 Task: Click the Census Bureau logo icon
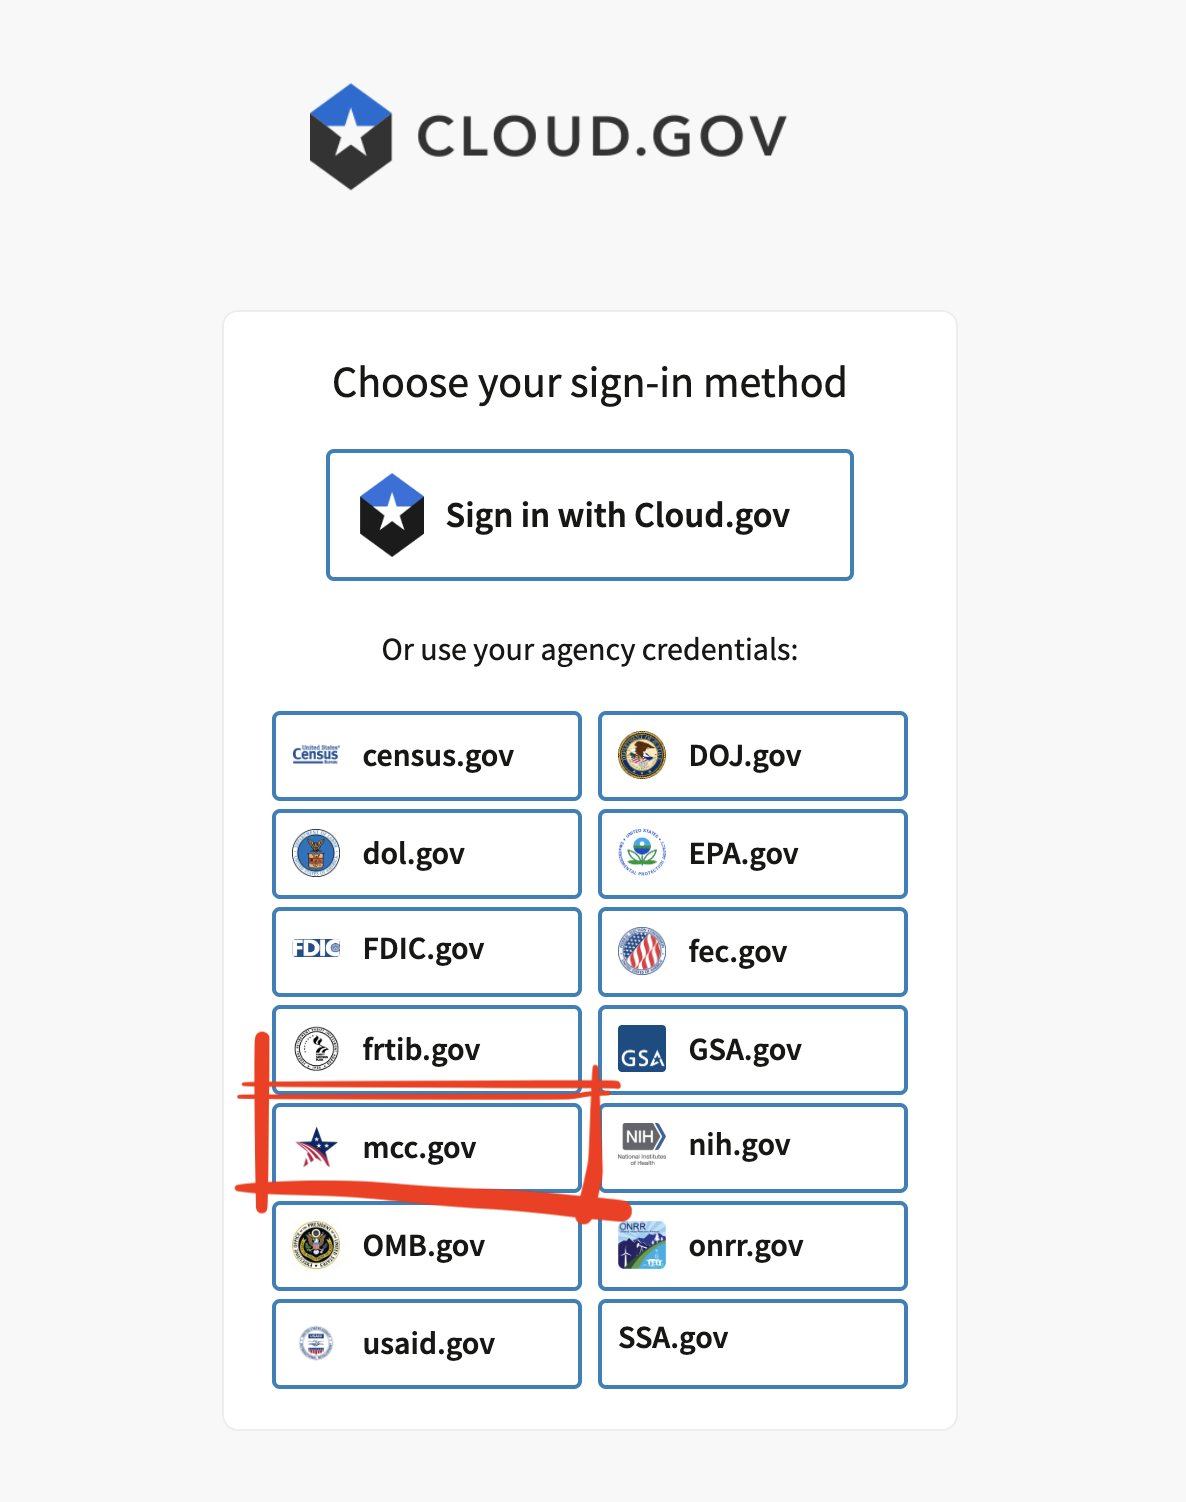[x=316, y=755]
